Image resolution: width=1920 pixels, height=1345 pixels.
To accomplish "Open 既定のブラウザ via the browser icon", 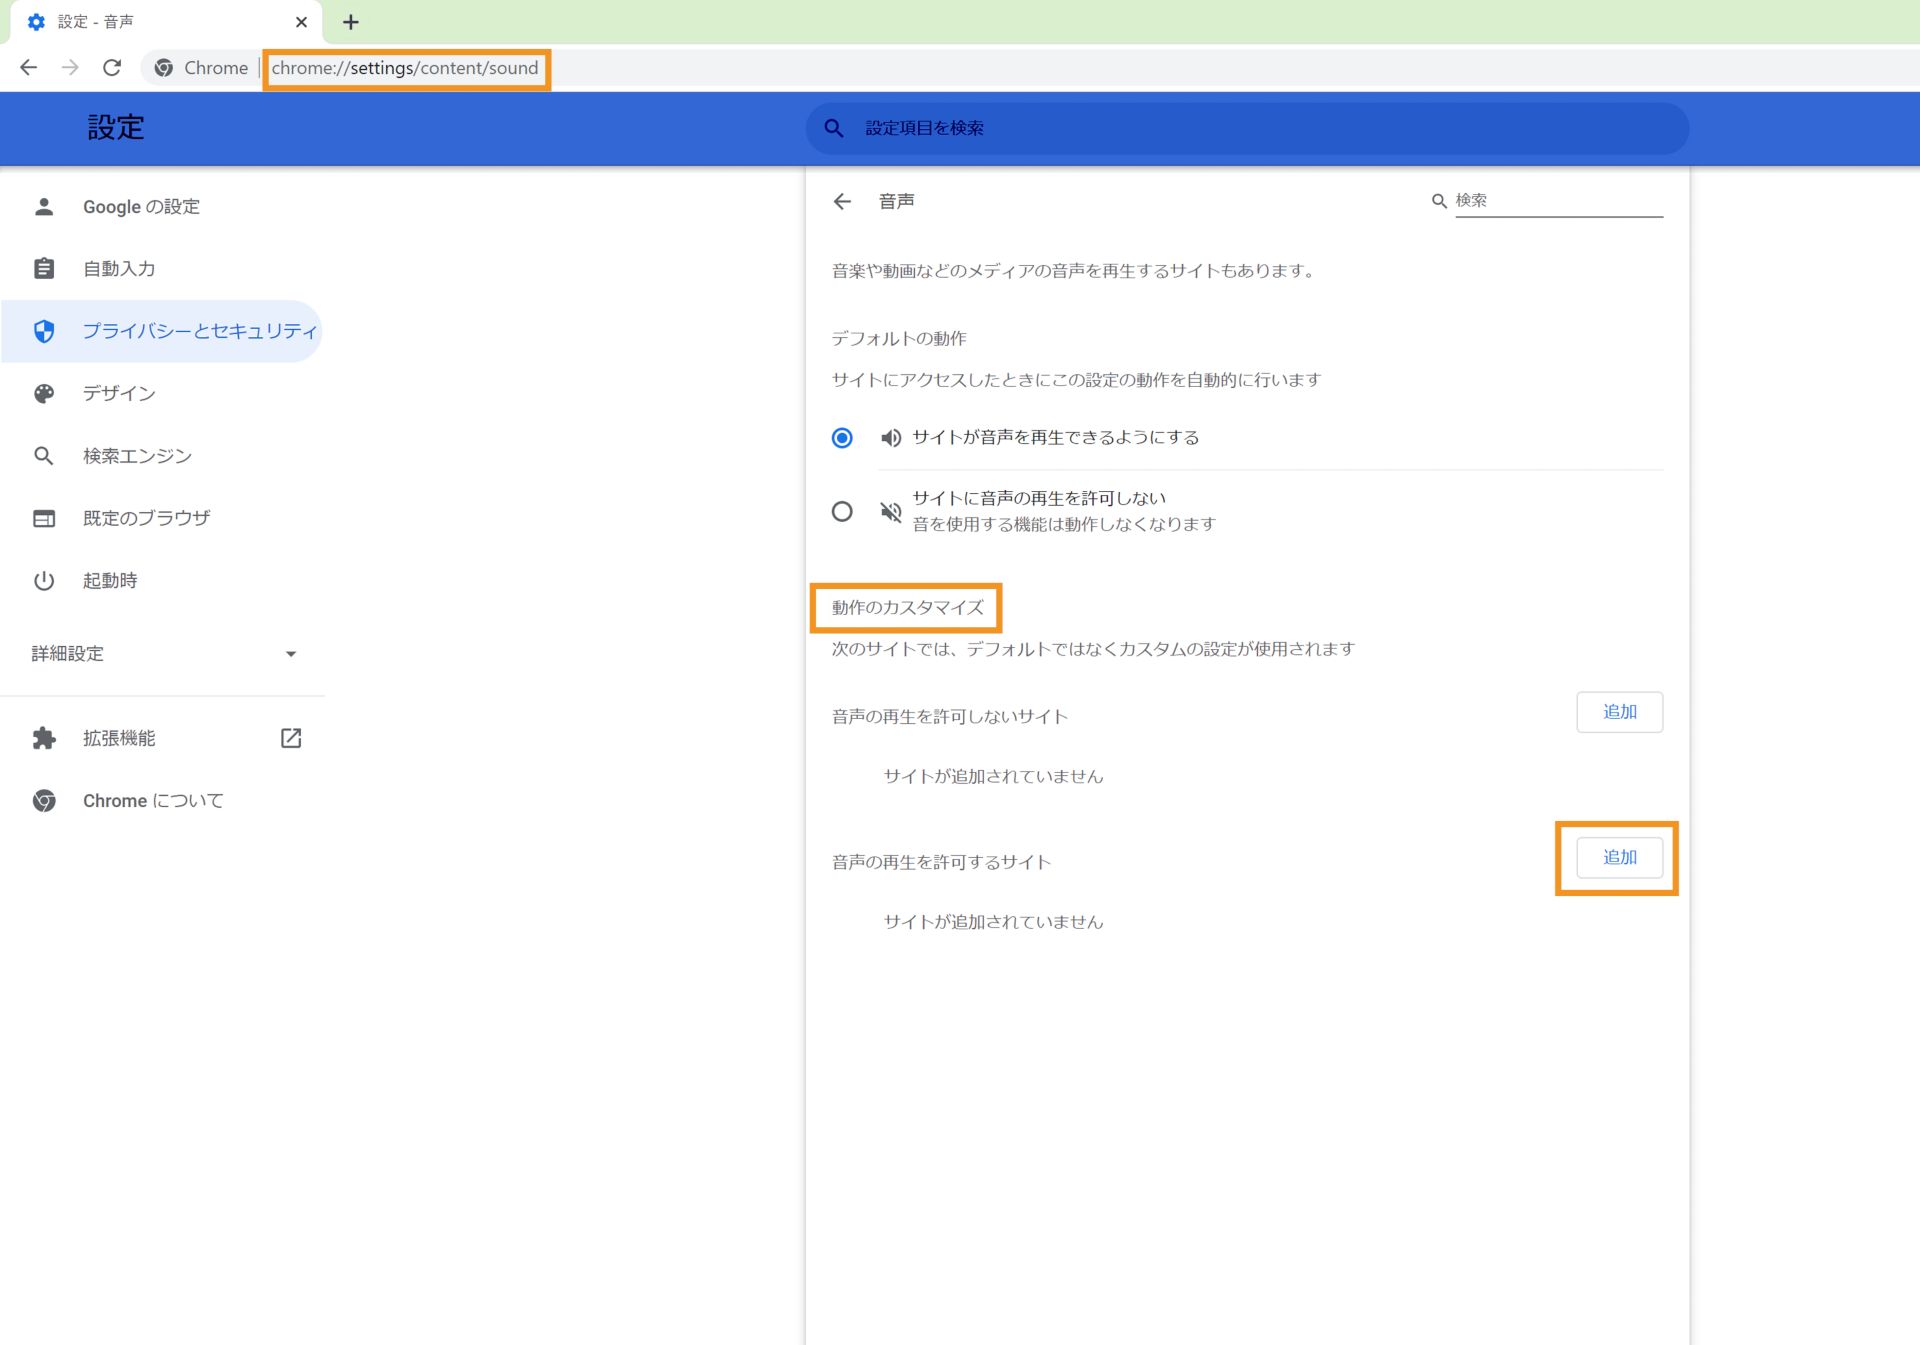I will pos(44,517).
